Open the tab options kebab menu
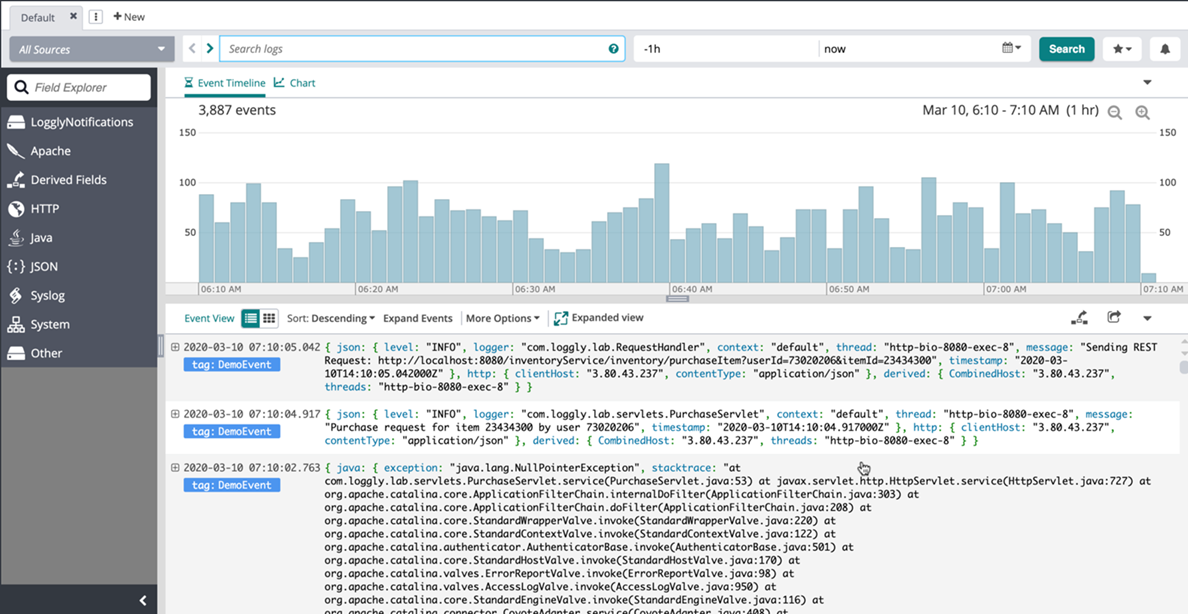Screen dimensions: 1188x614 pyautogui.click(x=96, y=17)
